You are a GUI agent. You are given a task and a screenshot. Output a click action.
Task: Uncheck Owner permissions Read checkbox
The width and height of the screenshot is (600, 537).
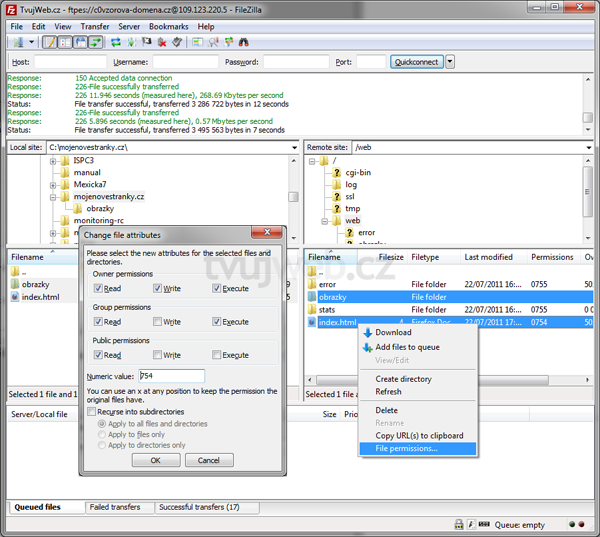click(98, 288)
